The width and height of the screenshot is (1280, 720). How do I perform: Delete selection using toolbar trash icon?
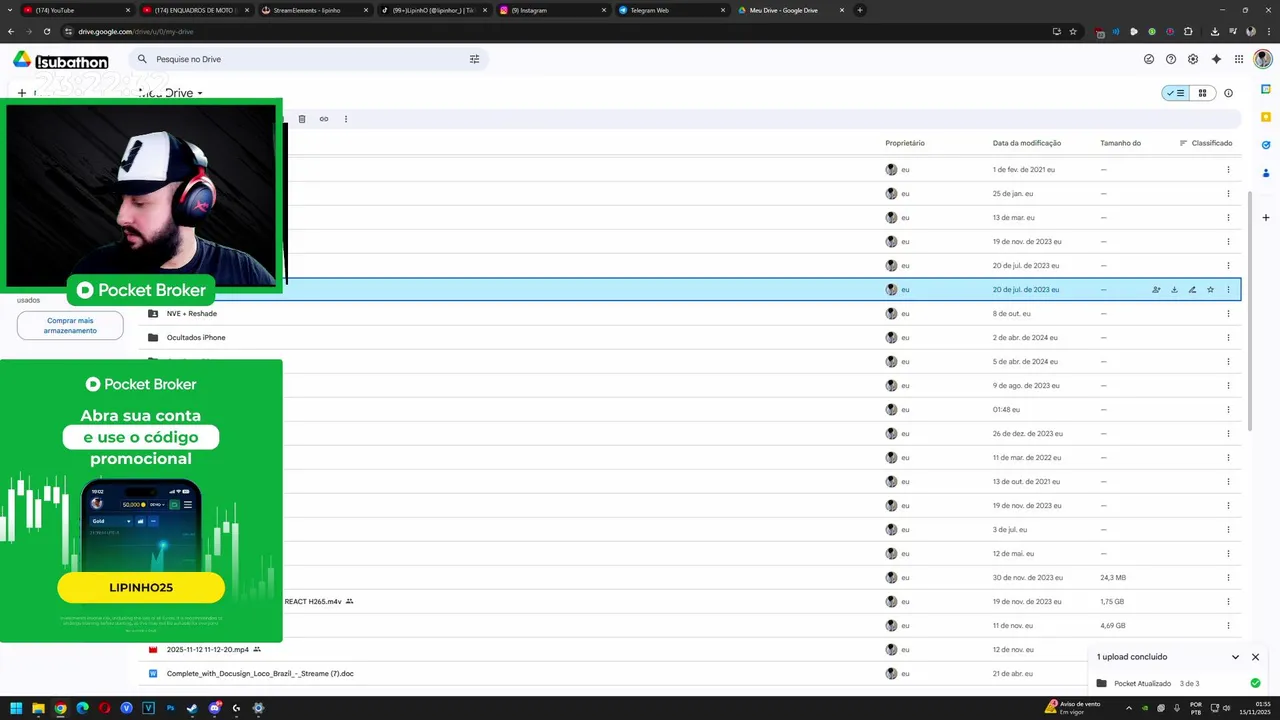302,119
